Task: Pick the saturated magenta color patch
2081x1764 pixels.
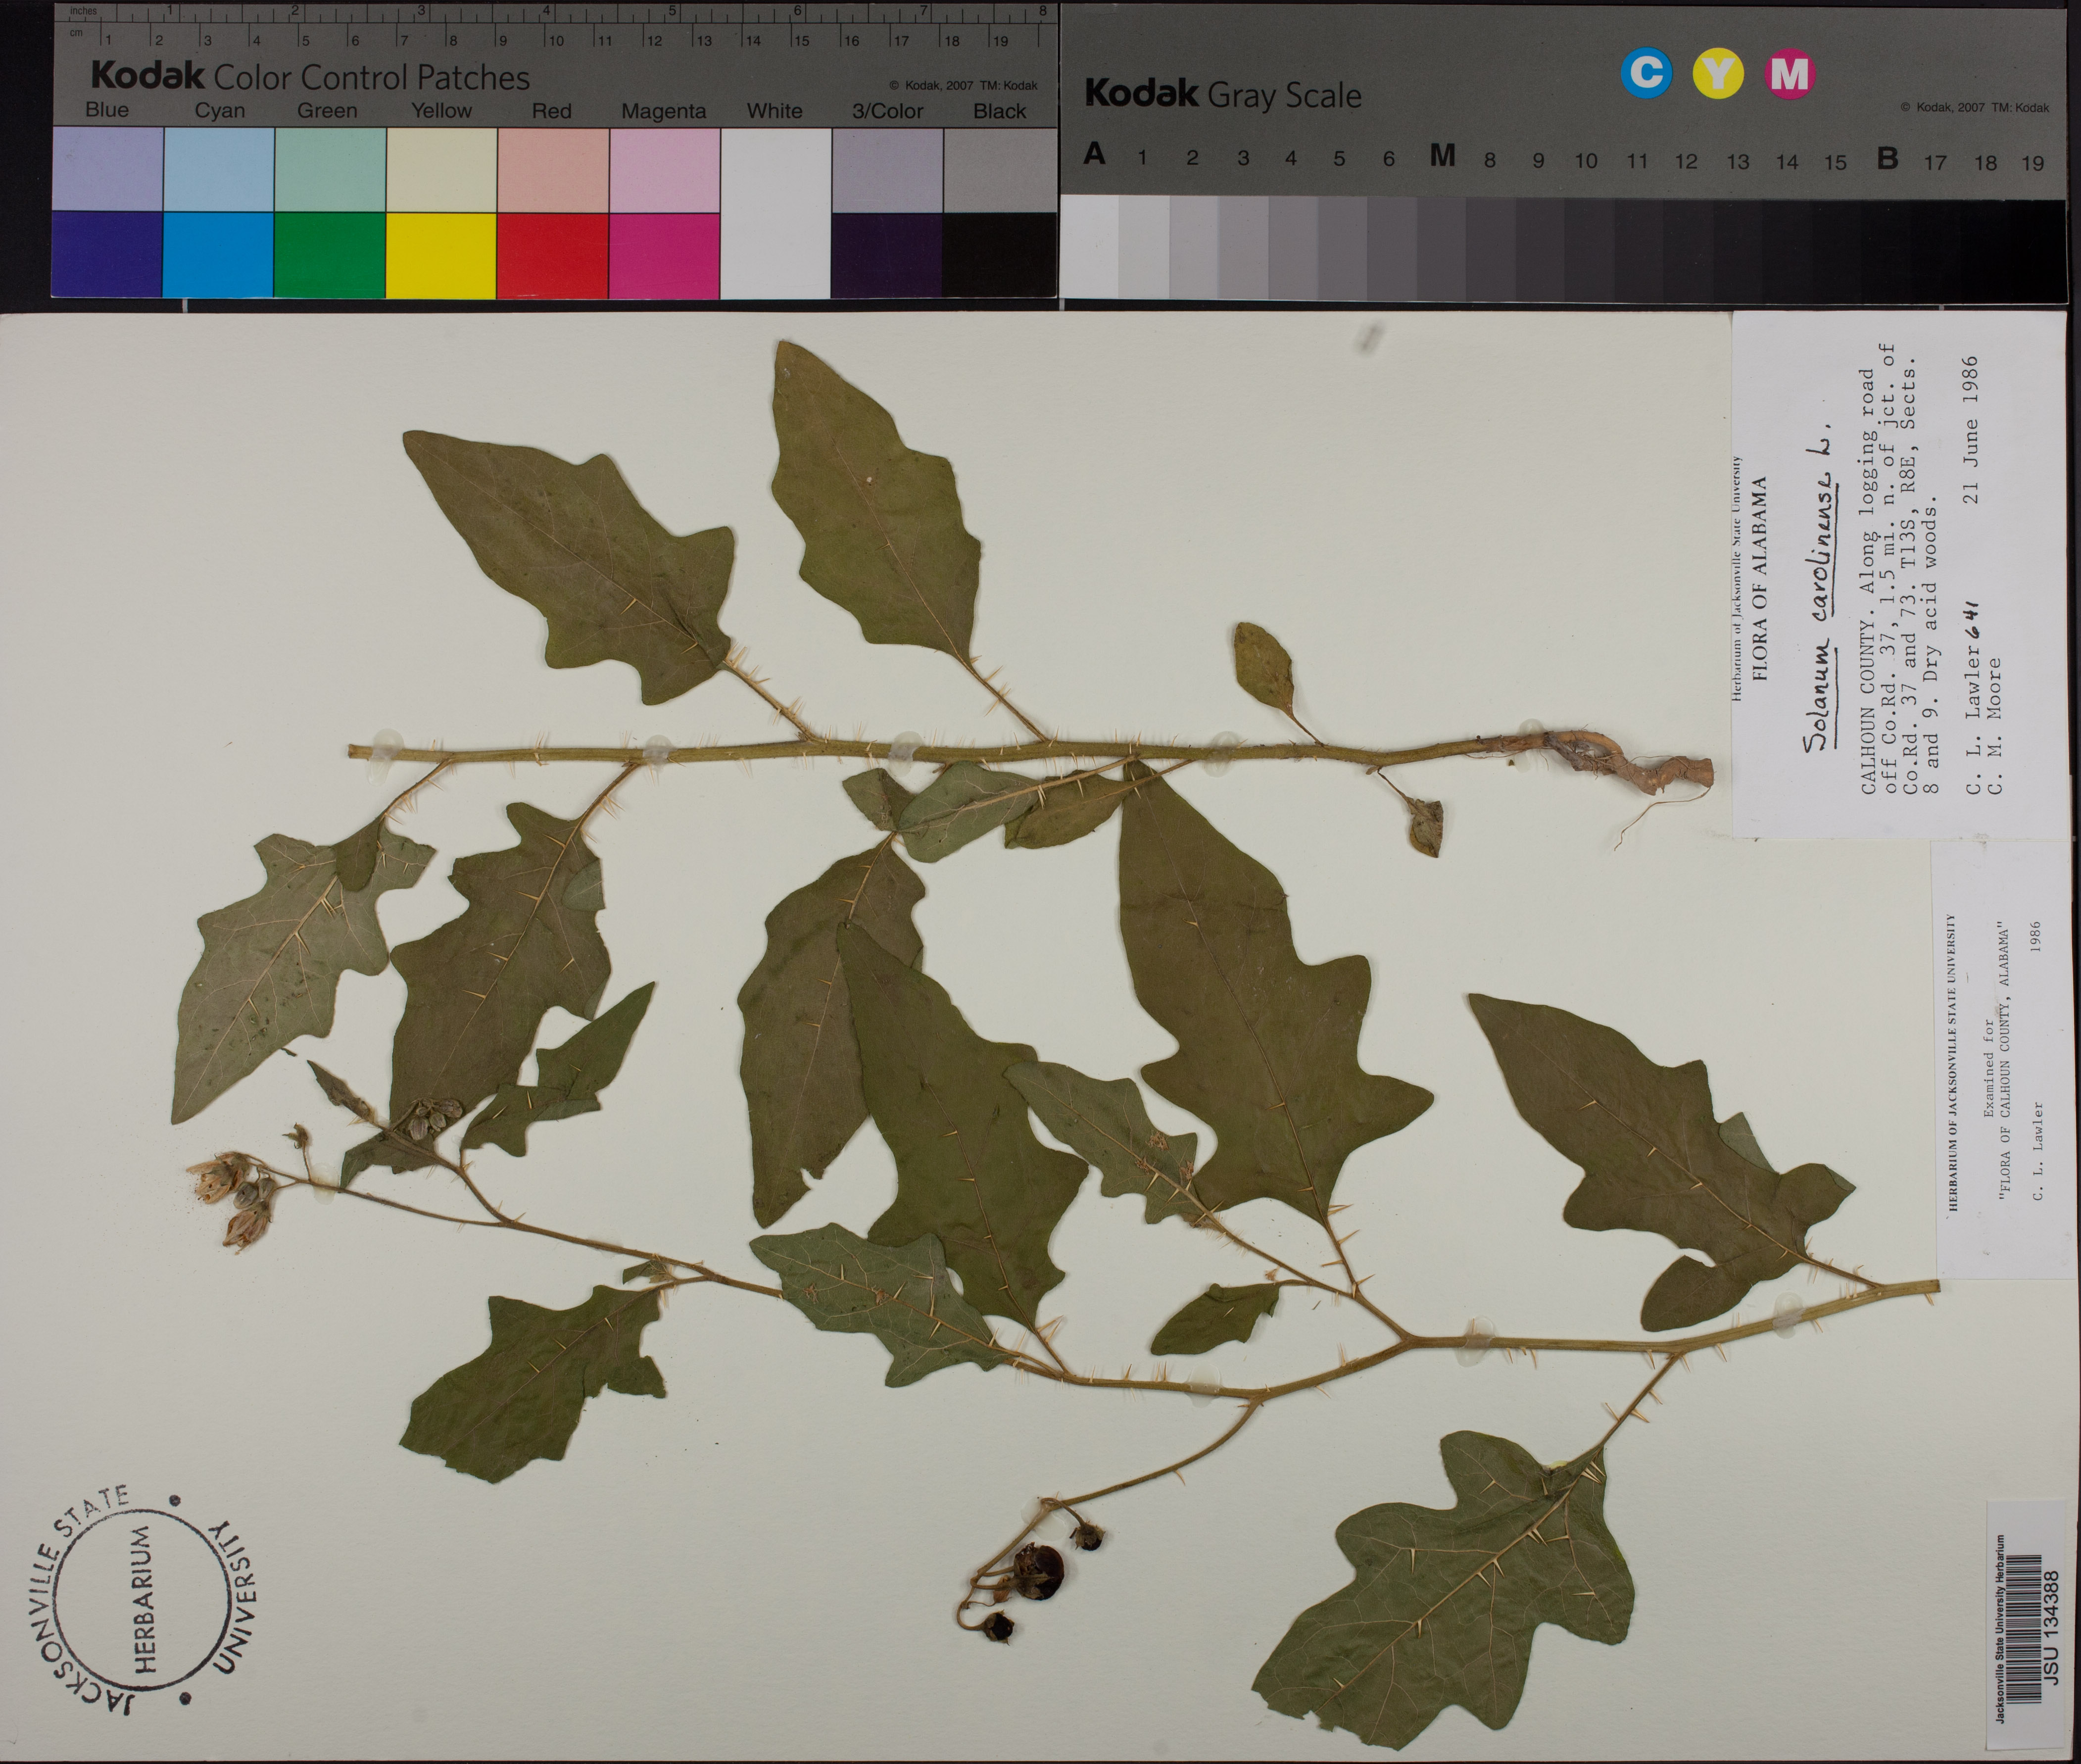Action: tap(664, 255)
